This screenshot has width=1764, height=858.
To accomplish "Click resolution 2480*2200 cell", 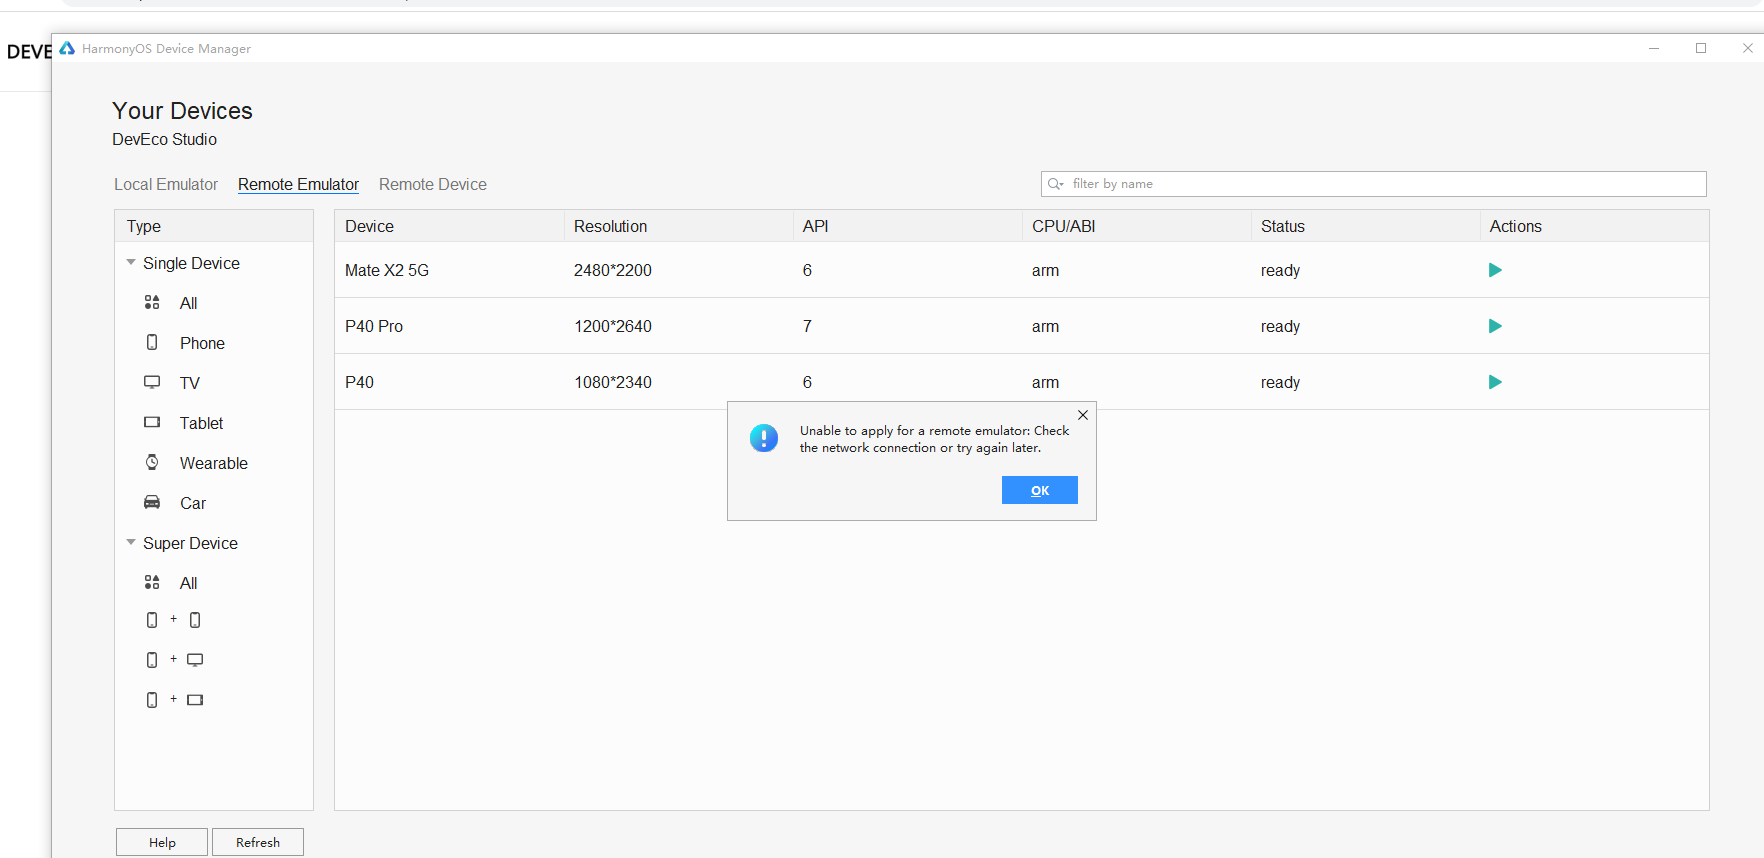I will (613, 270).
